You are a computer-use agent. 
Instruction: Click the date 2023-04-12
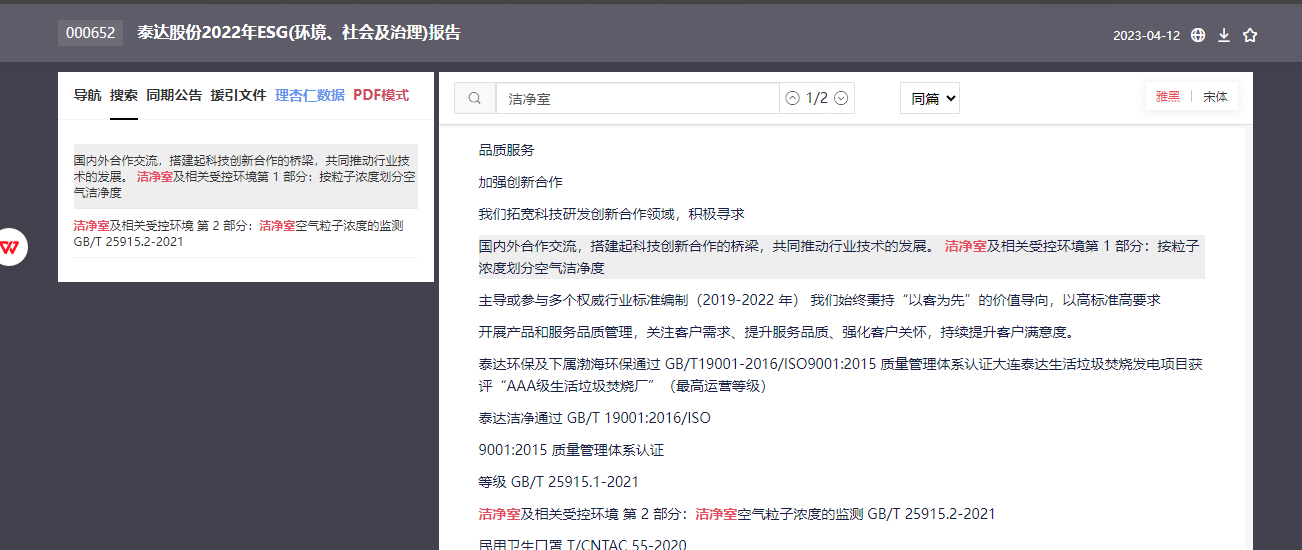1146,35
